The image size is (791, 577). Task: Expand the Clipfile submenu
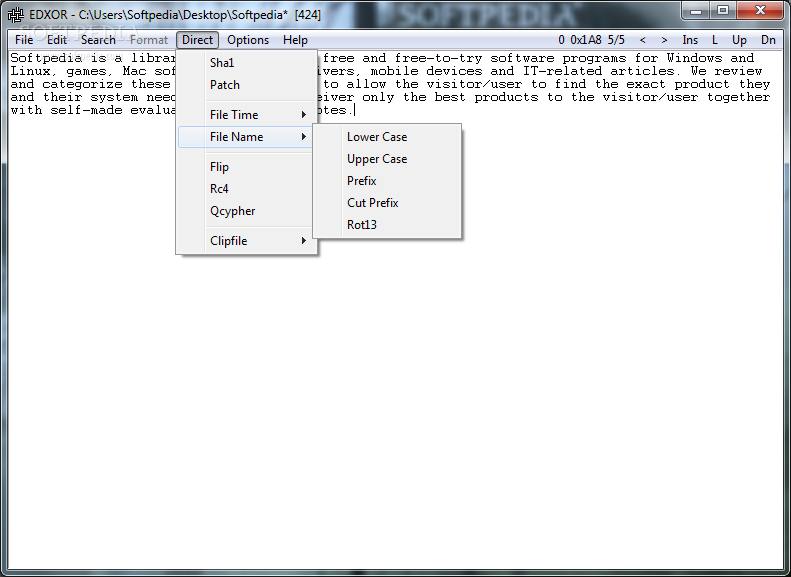coord(247,241)
